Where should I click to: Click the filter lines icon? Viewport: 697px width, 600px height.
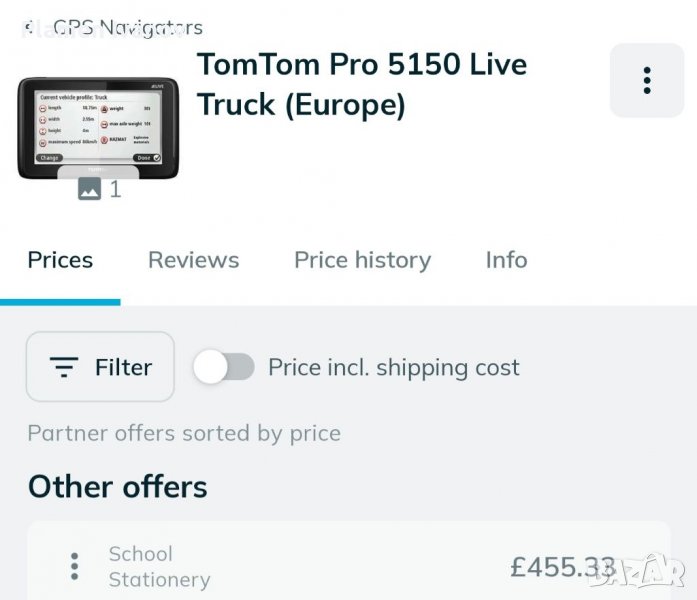click(64, 367)
